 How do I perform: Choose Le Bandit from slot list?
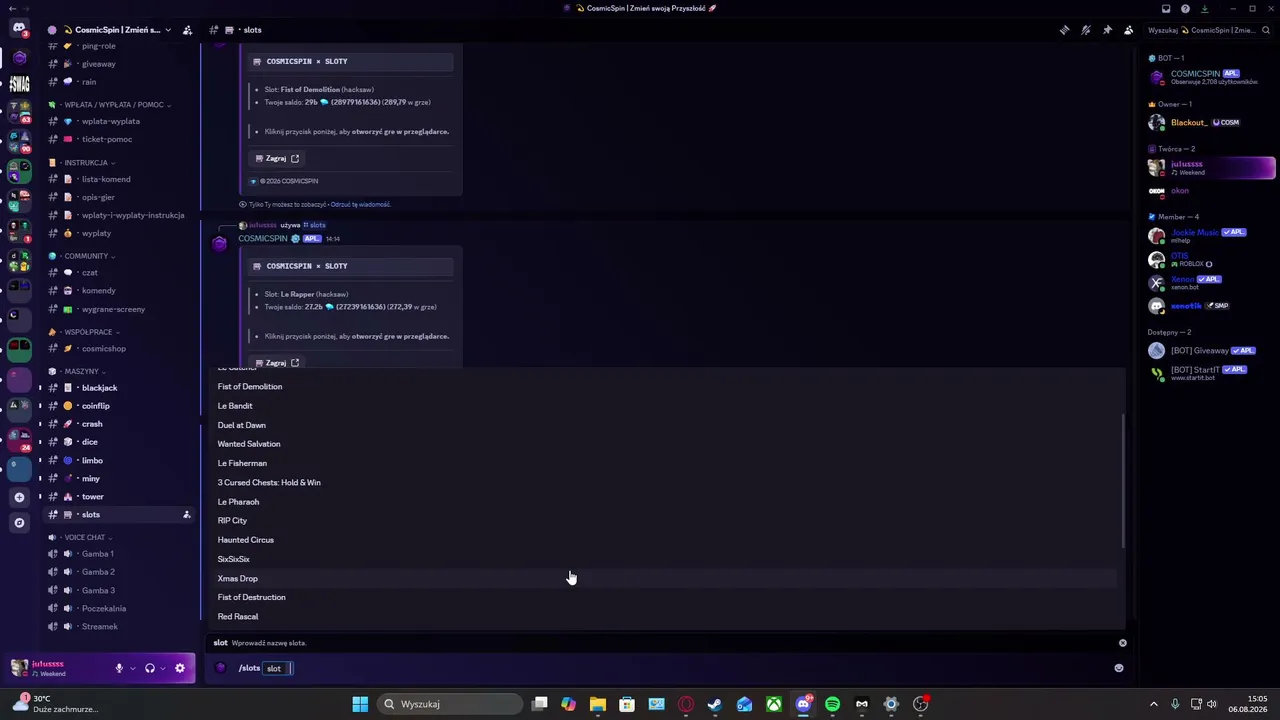(x=666, y=406)
